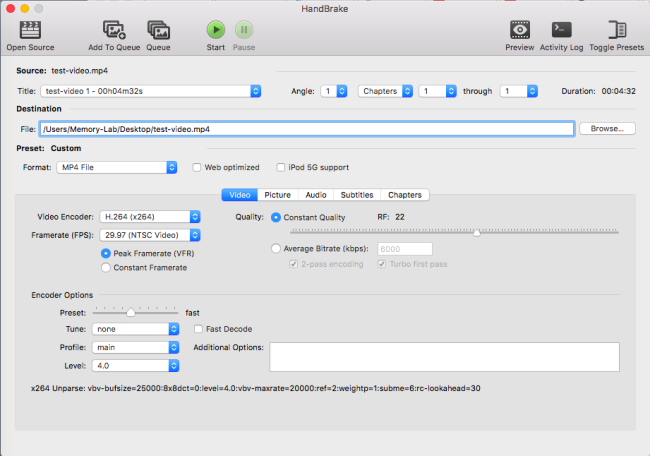Switch to the Audio tab
This screenshot has height=456, width=650.
[x=316, y=195]
